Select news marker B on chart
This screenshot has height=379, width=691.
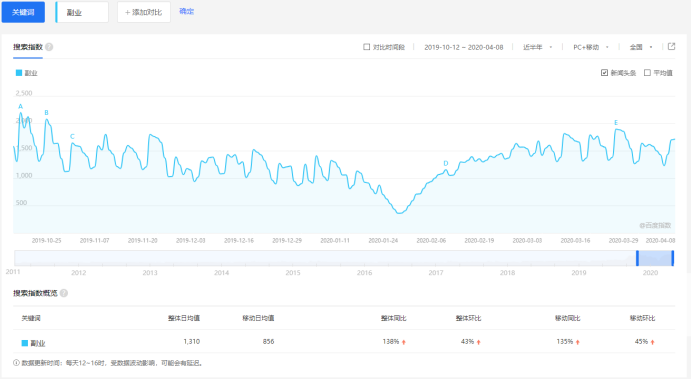[x=46, y=113]
